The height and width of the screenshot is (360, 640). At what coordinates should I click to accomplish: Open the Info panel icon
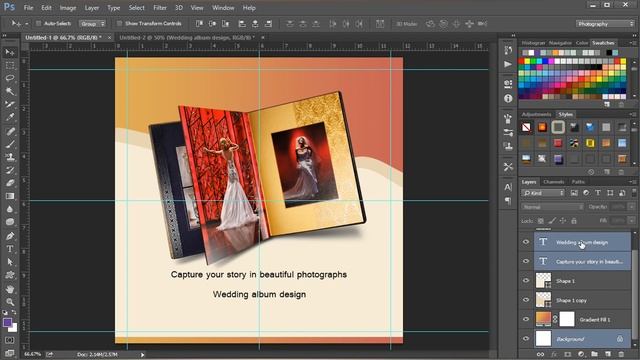click(508, 98)
